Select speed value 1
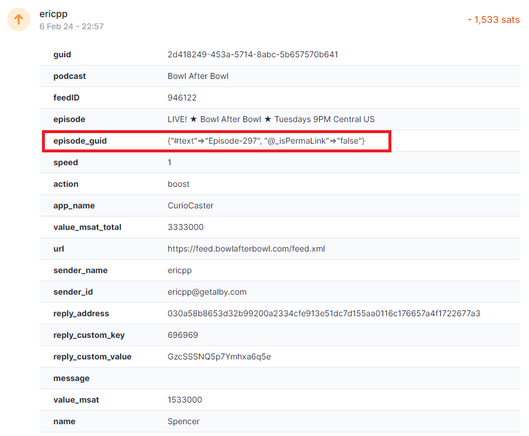 tap(170, 163)
